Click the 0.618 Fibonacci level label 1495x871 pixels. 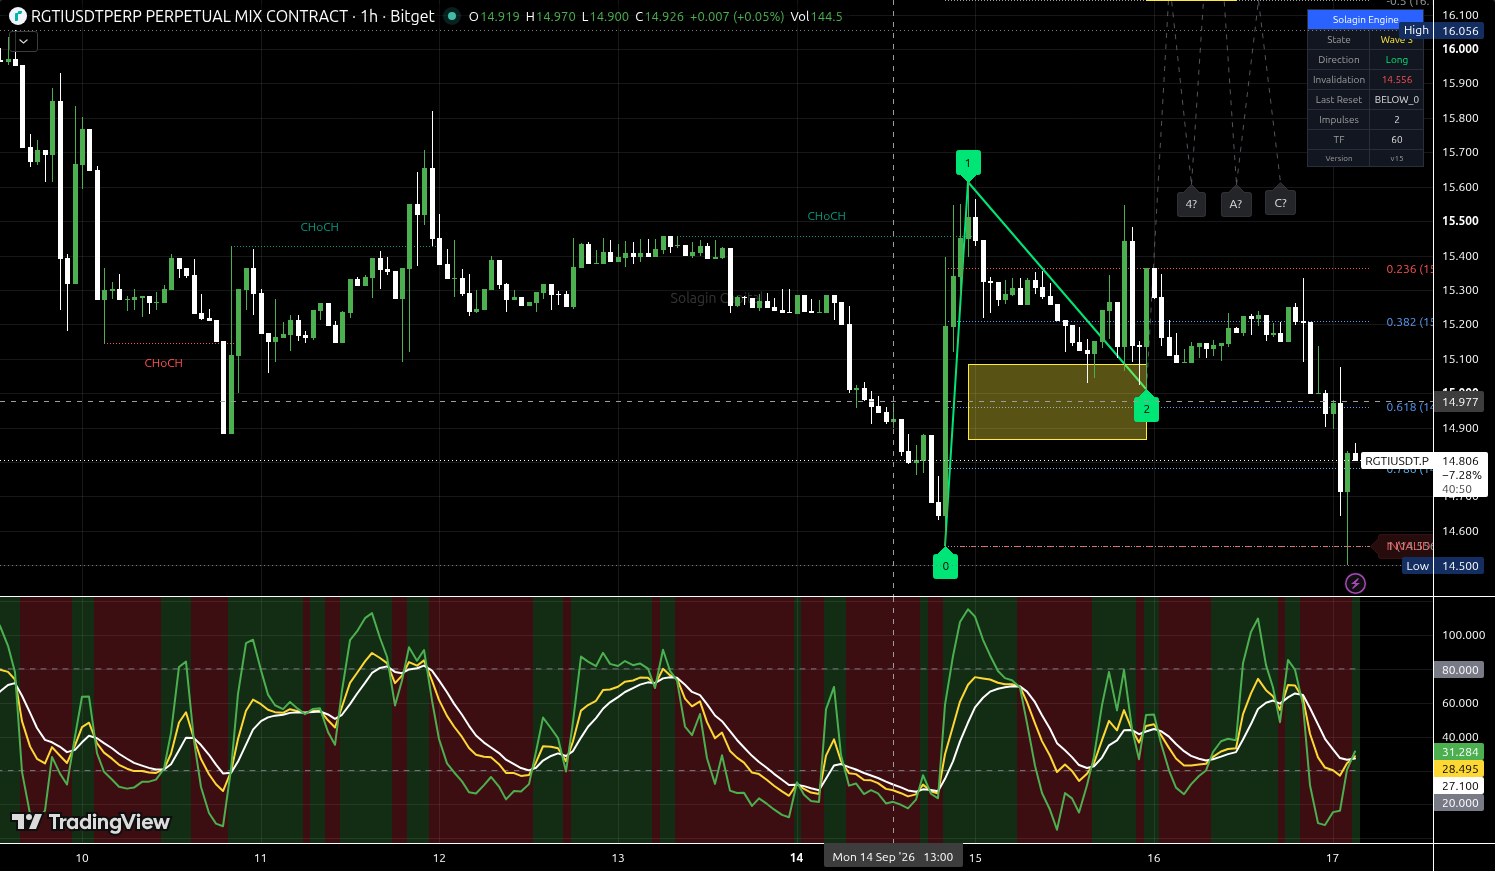(x=1409, y=407)
